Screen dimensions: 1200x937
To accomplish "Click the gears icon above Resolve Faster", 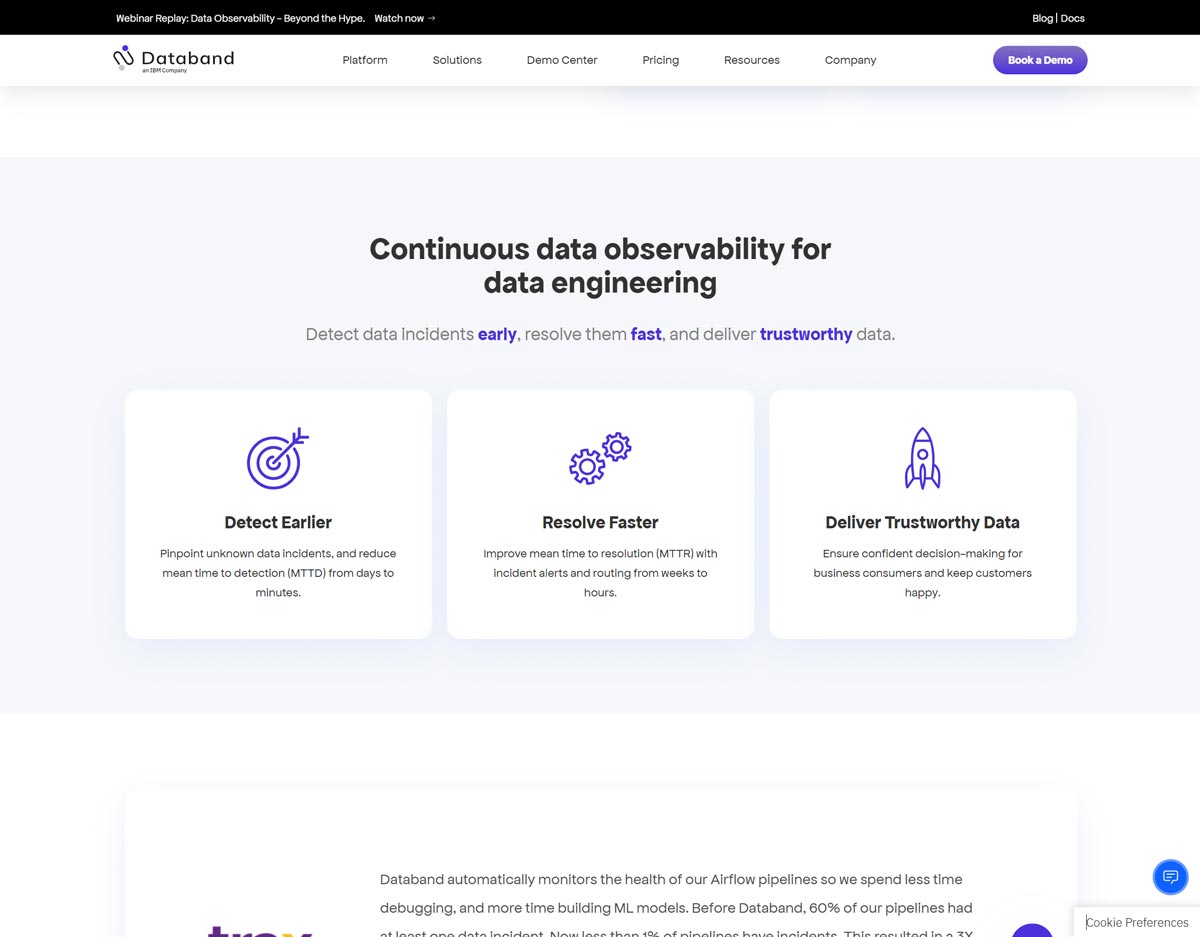I will coord(600,459).
